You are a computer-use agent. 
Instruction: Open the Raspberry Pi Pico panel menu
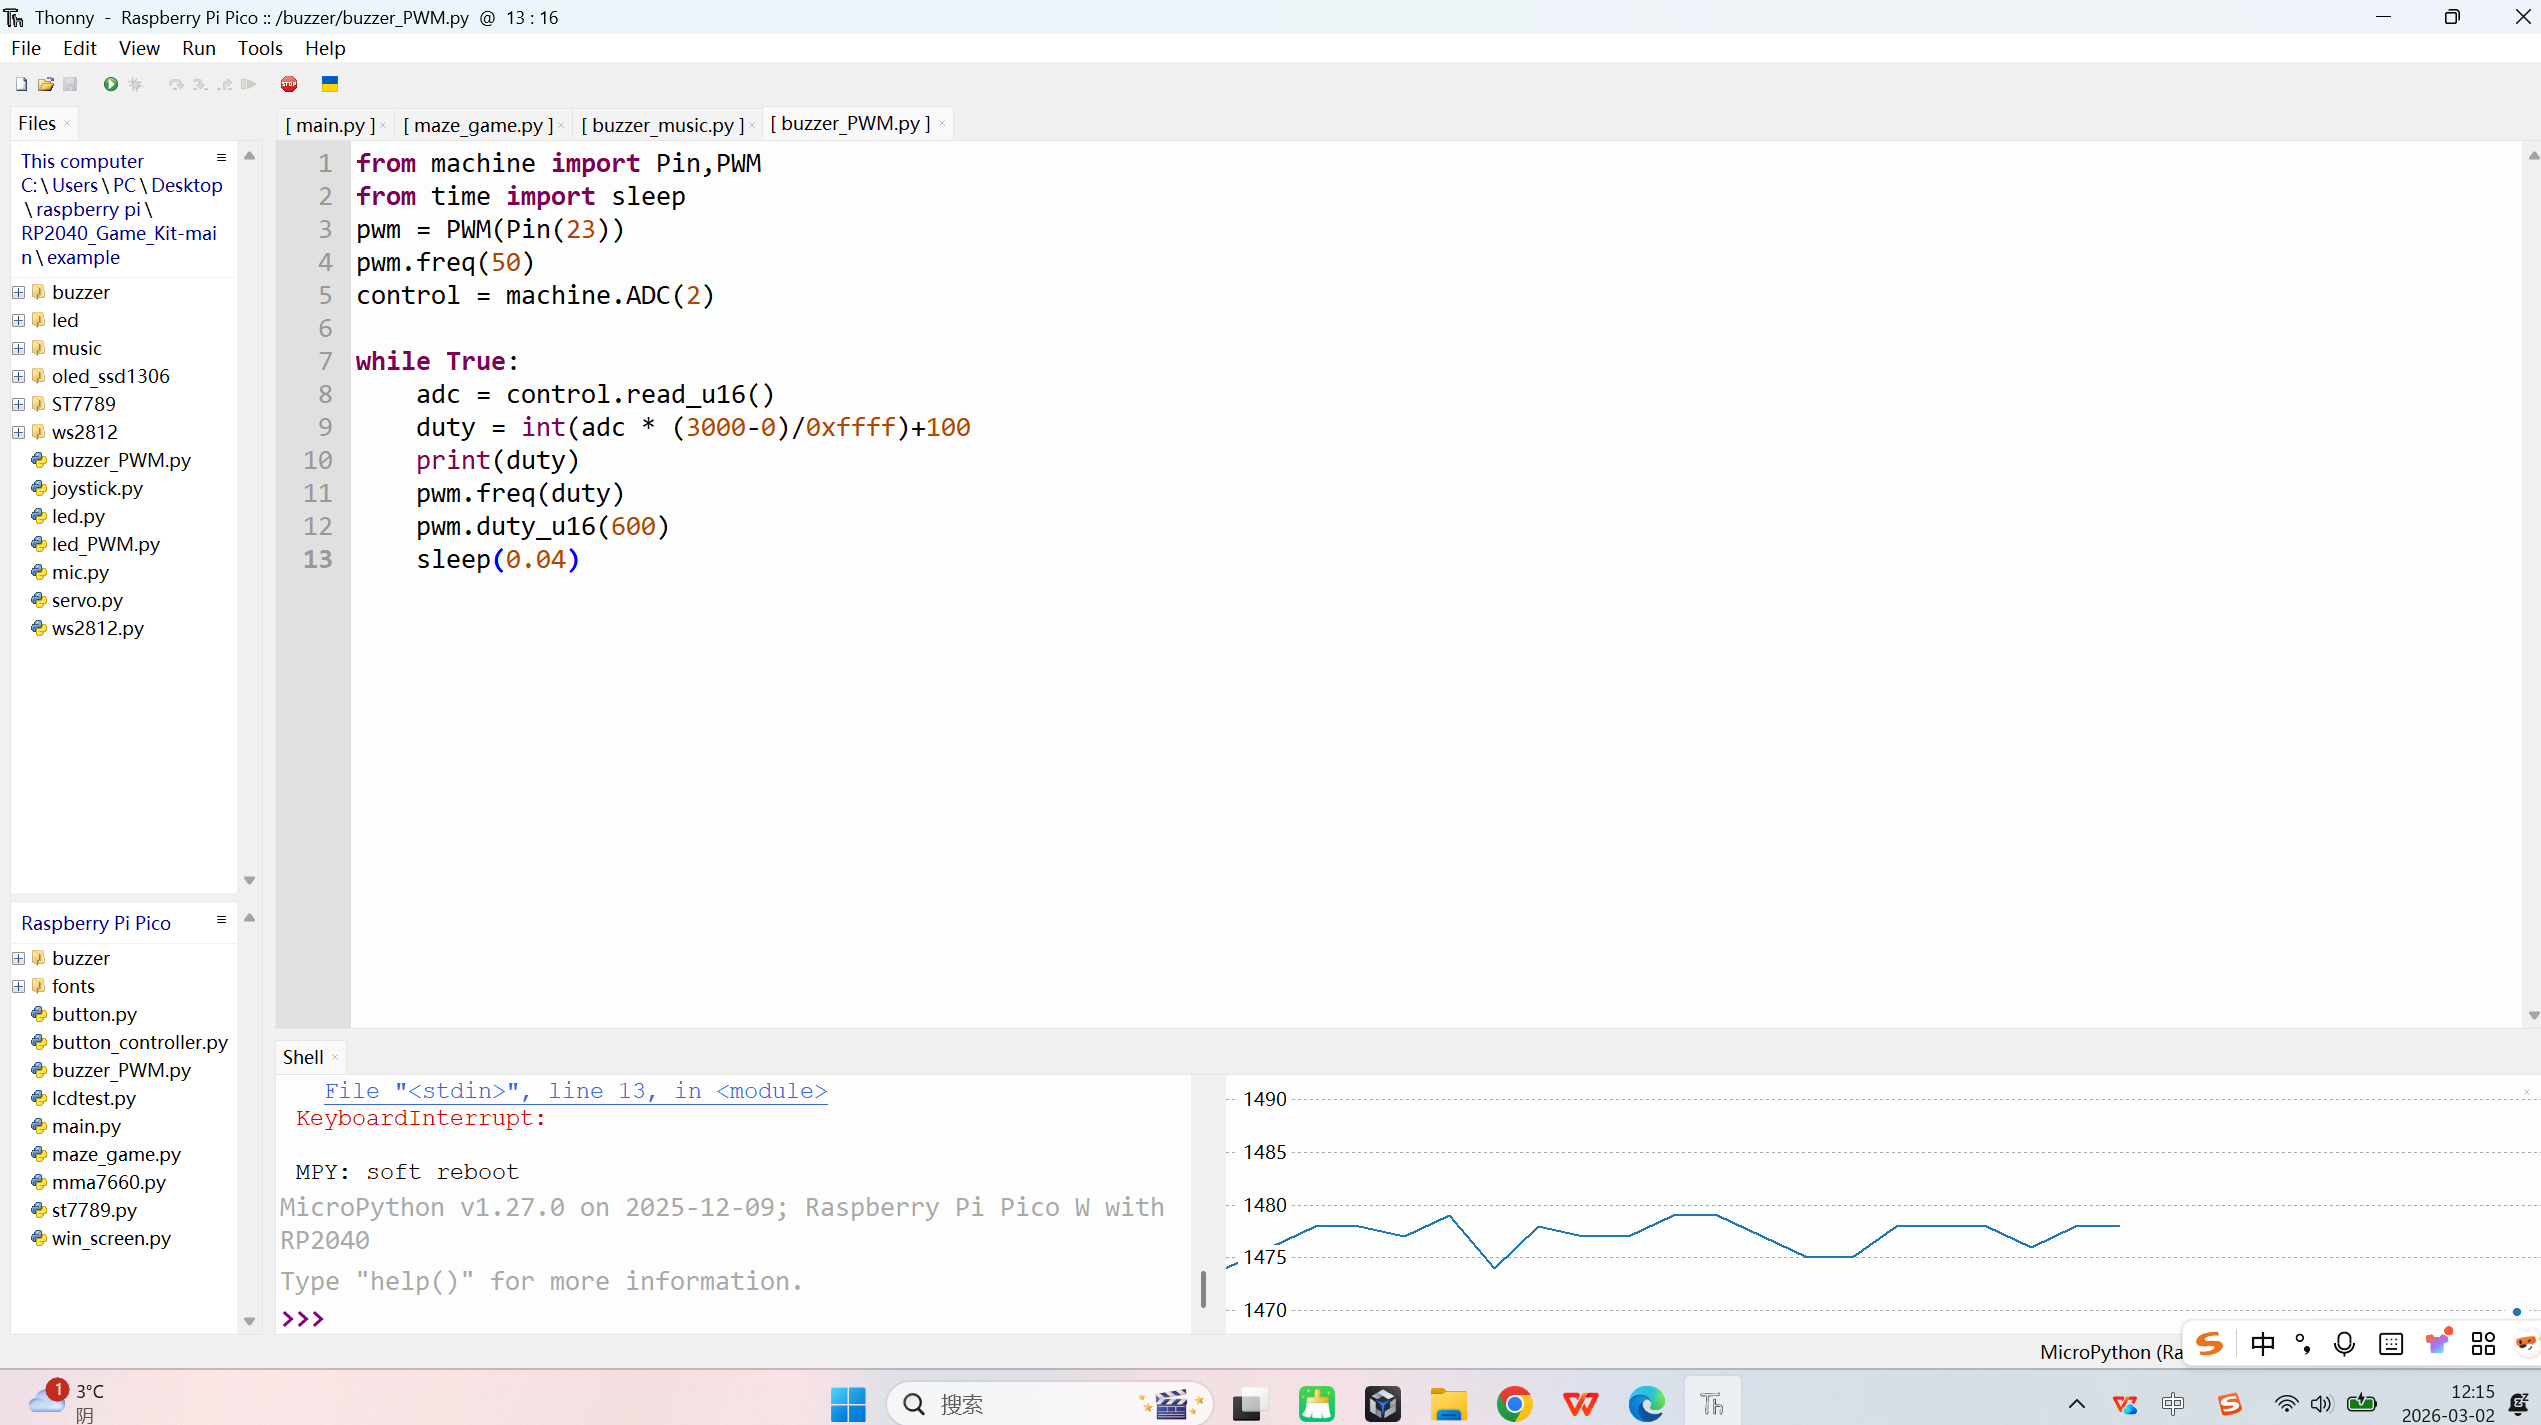coord(221,920)
